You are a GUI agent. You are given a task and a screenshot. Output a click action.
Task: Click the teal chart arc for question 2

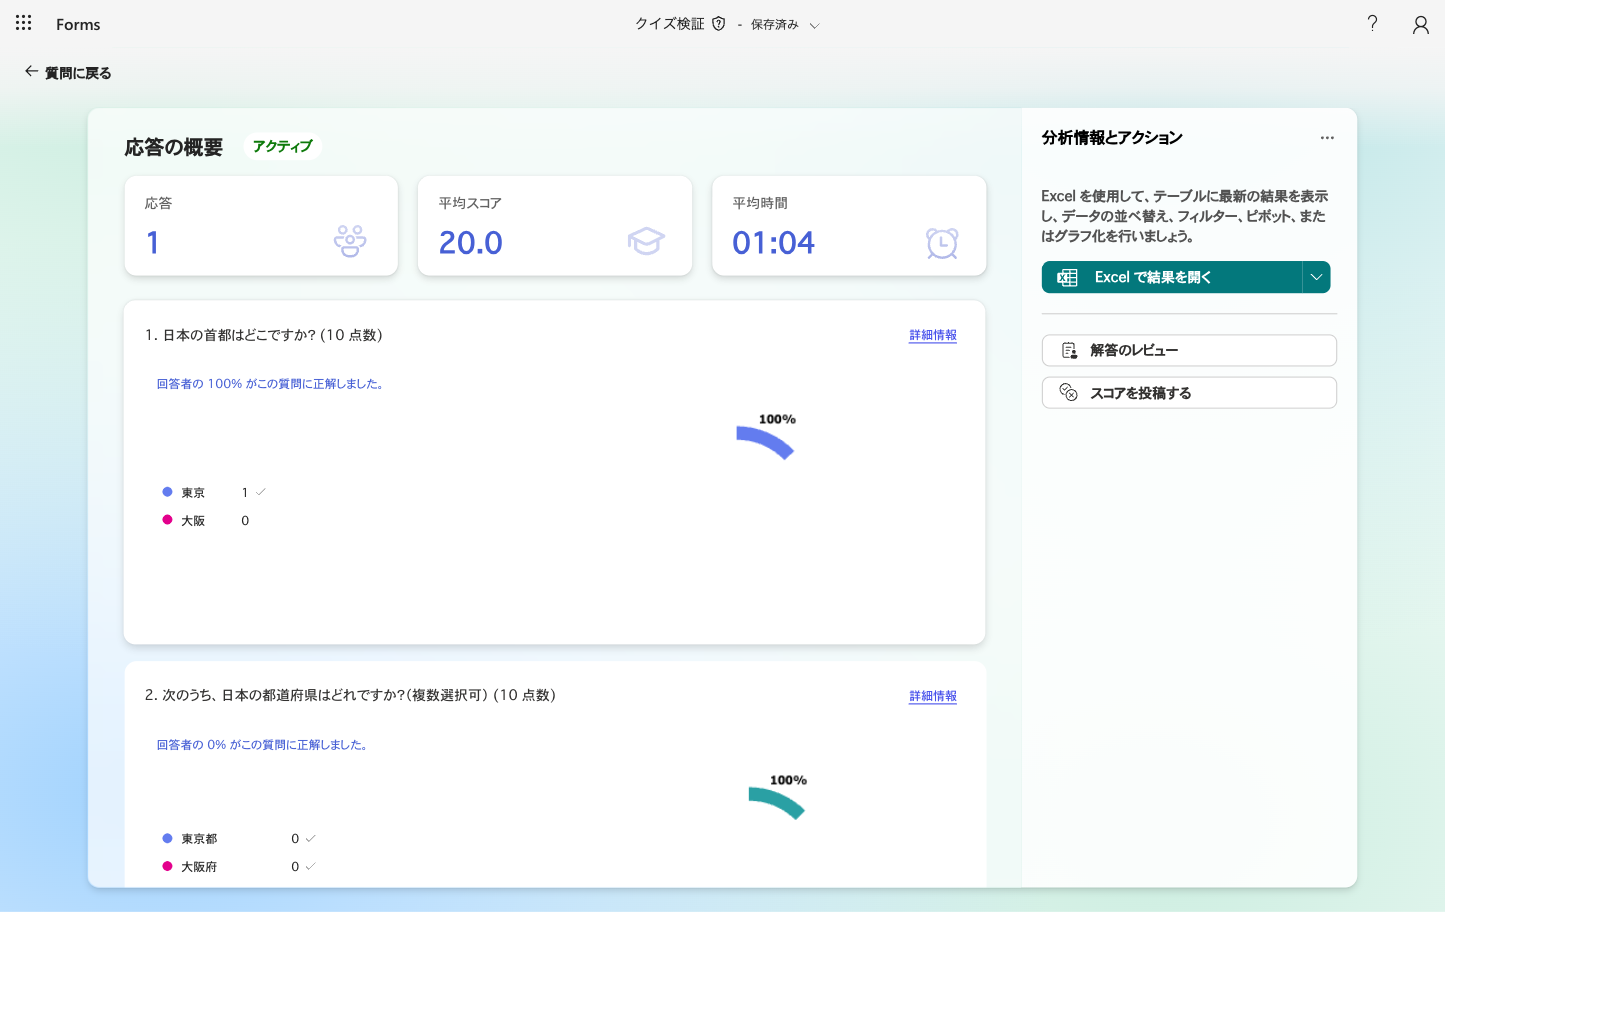coord(778,801)
